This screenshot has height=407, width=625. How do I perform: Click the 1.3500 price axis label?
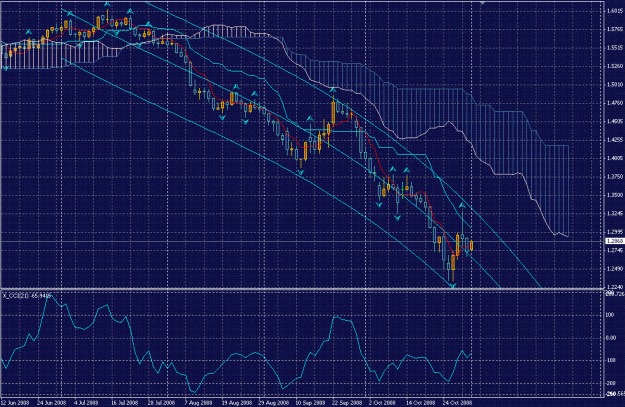tap(615, 195)
